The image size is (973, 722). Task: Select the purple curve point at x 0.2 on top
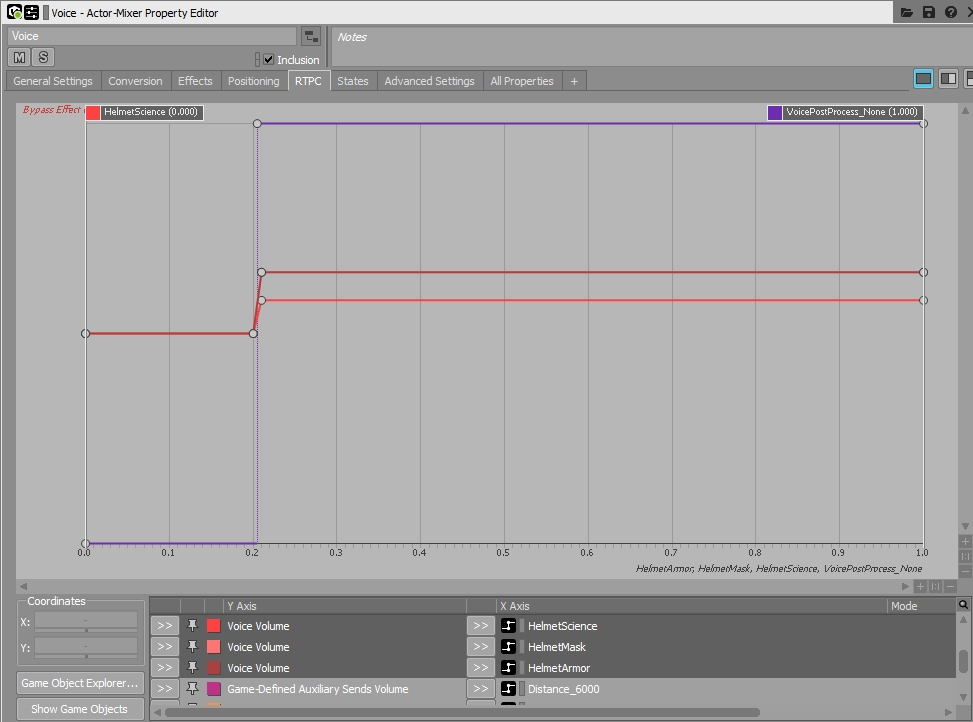point(257,123)
